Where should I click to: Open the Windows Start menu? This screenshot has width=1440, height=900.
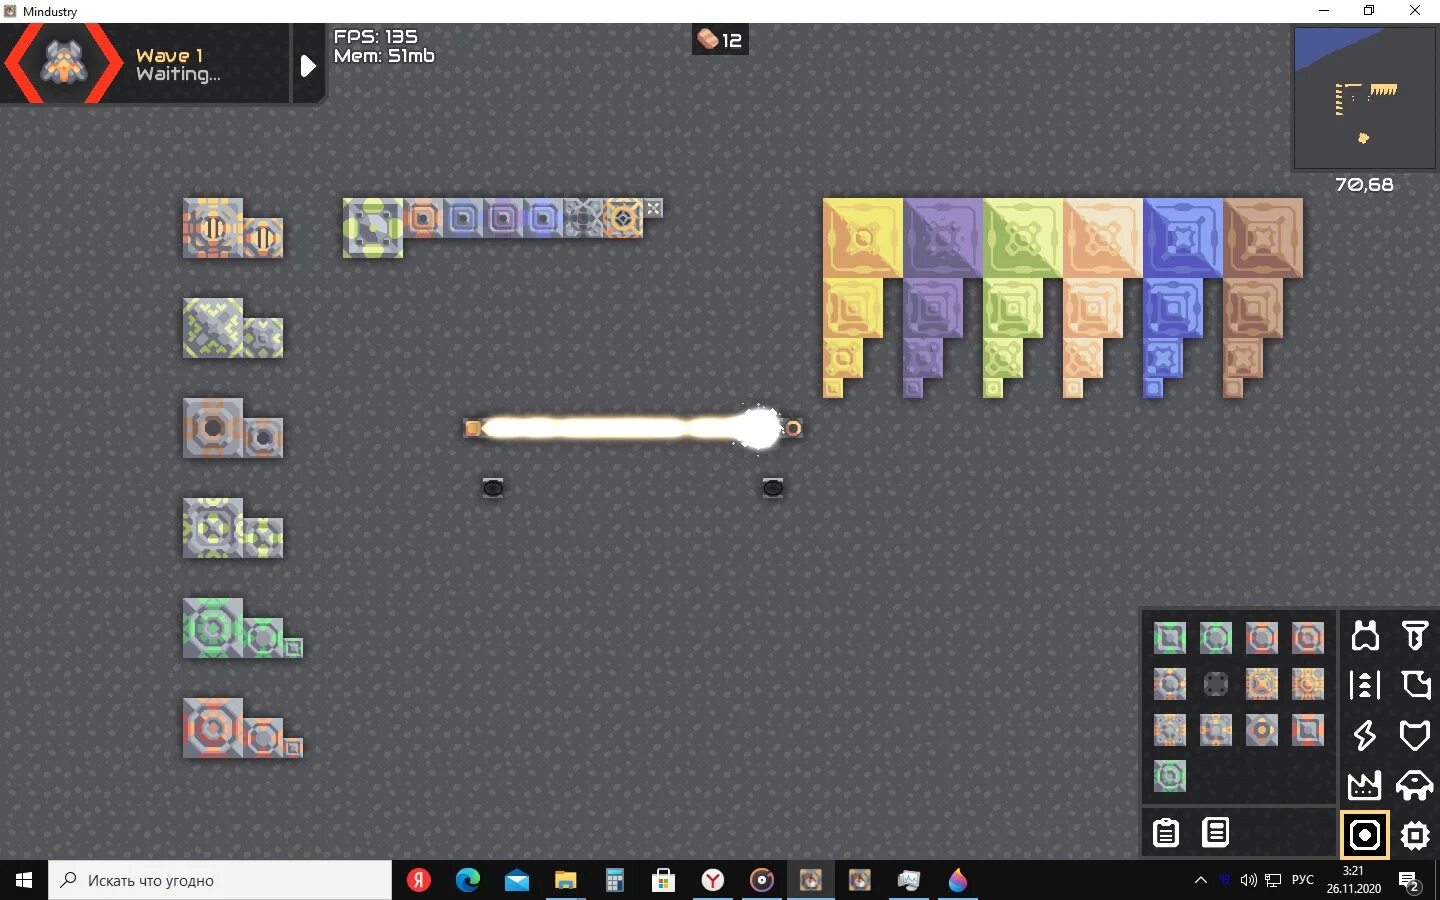[x=24, y=880]
